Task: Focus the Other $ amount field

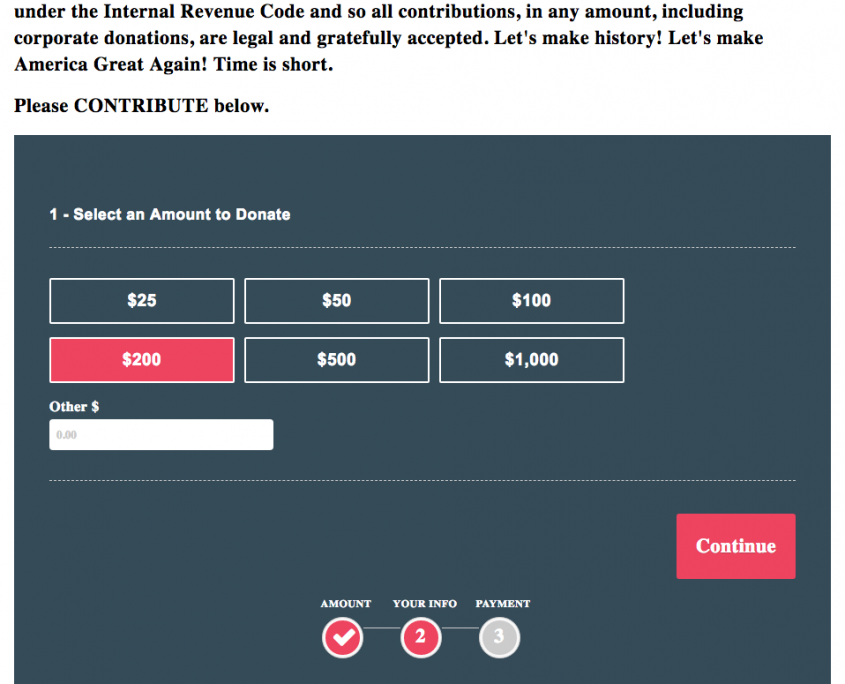Action: [x=161, y=435]
